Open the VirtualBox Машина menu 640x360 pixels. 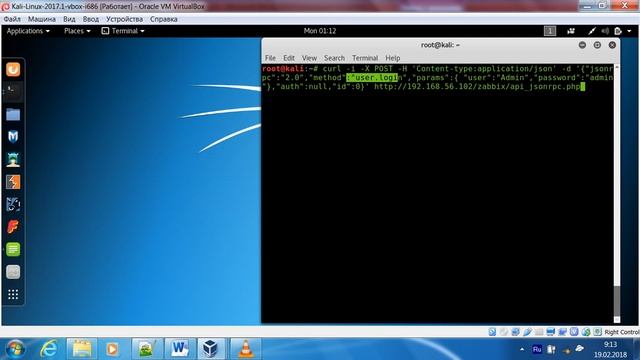pos(42,19)
